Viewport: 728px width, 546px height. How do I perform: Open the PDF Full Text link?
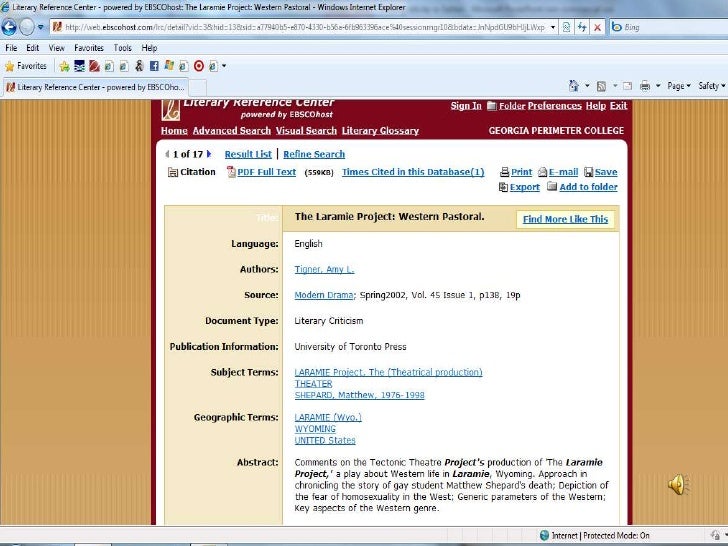pyautogui.click(x=266, y=172)
